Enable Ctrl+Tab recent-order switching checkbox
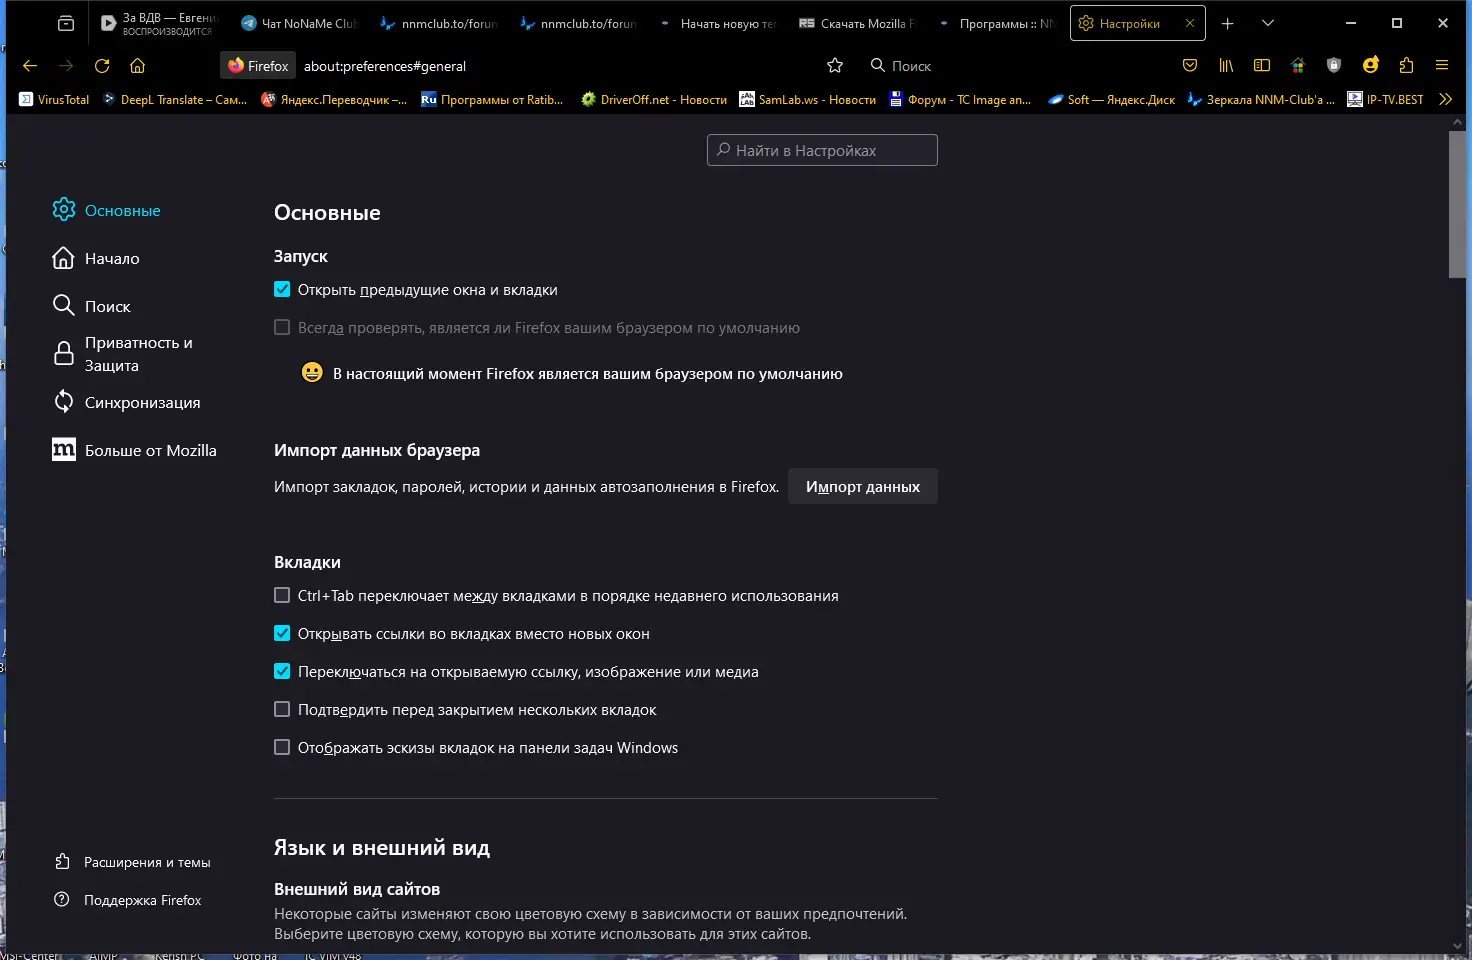 pos(282,596)
